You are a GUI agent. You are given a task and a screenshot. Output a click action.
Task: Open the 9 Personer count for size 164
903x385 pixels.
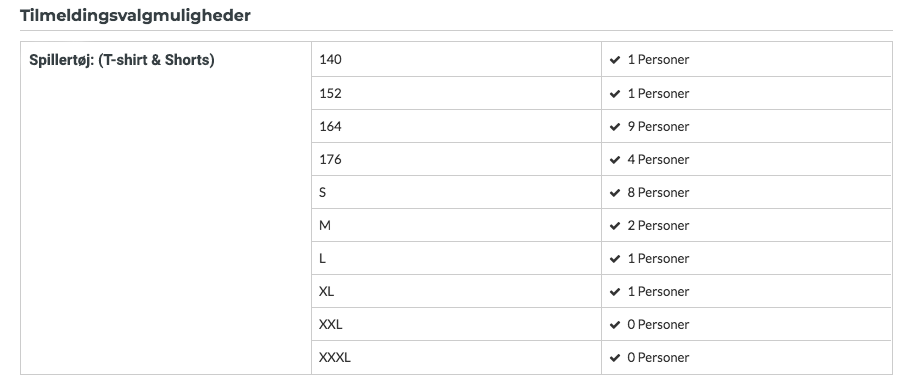[x=658, y=127]
